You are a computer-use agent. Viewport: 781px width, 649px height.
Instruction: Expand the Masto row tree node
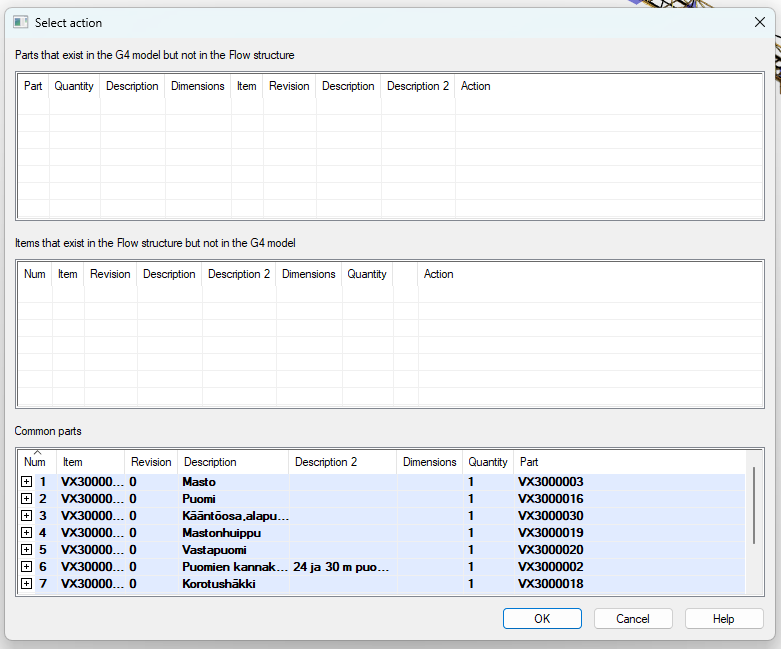click(x=26, y=482)
